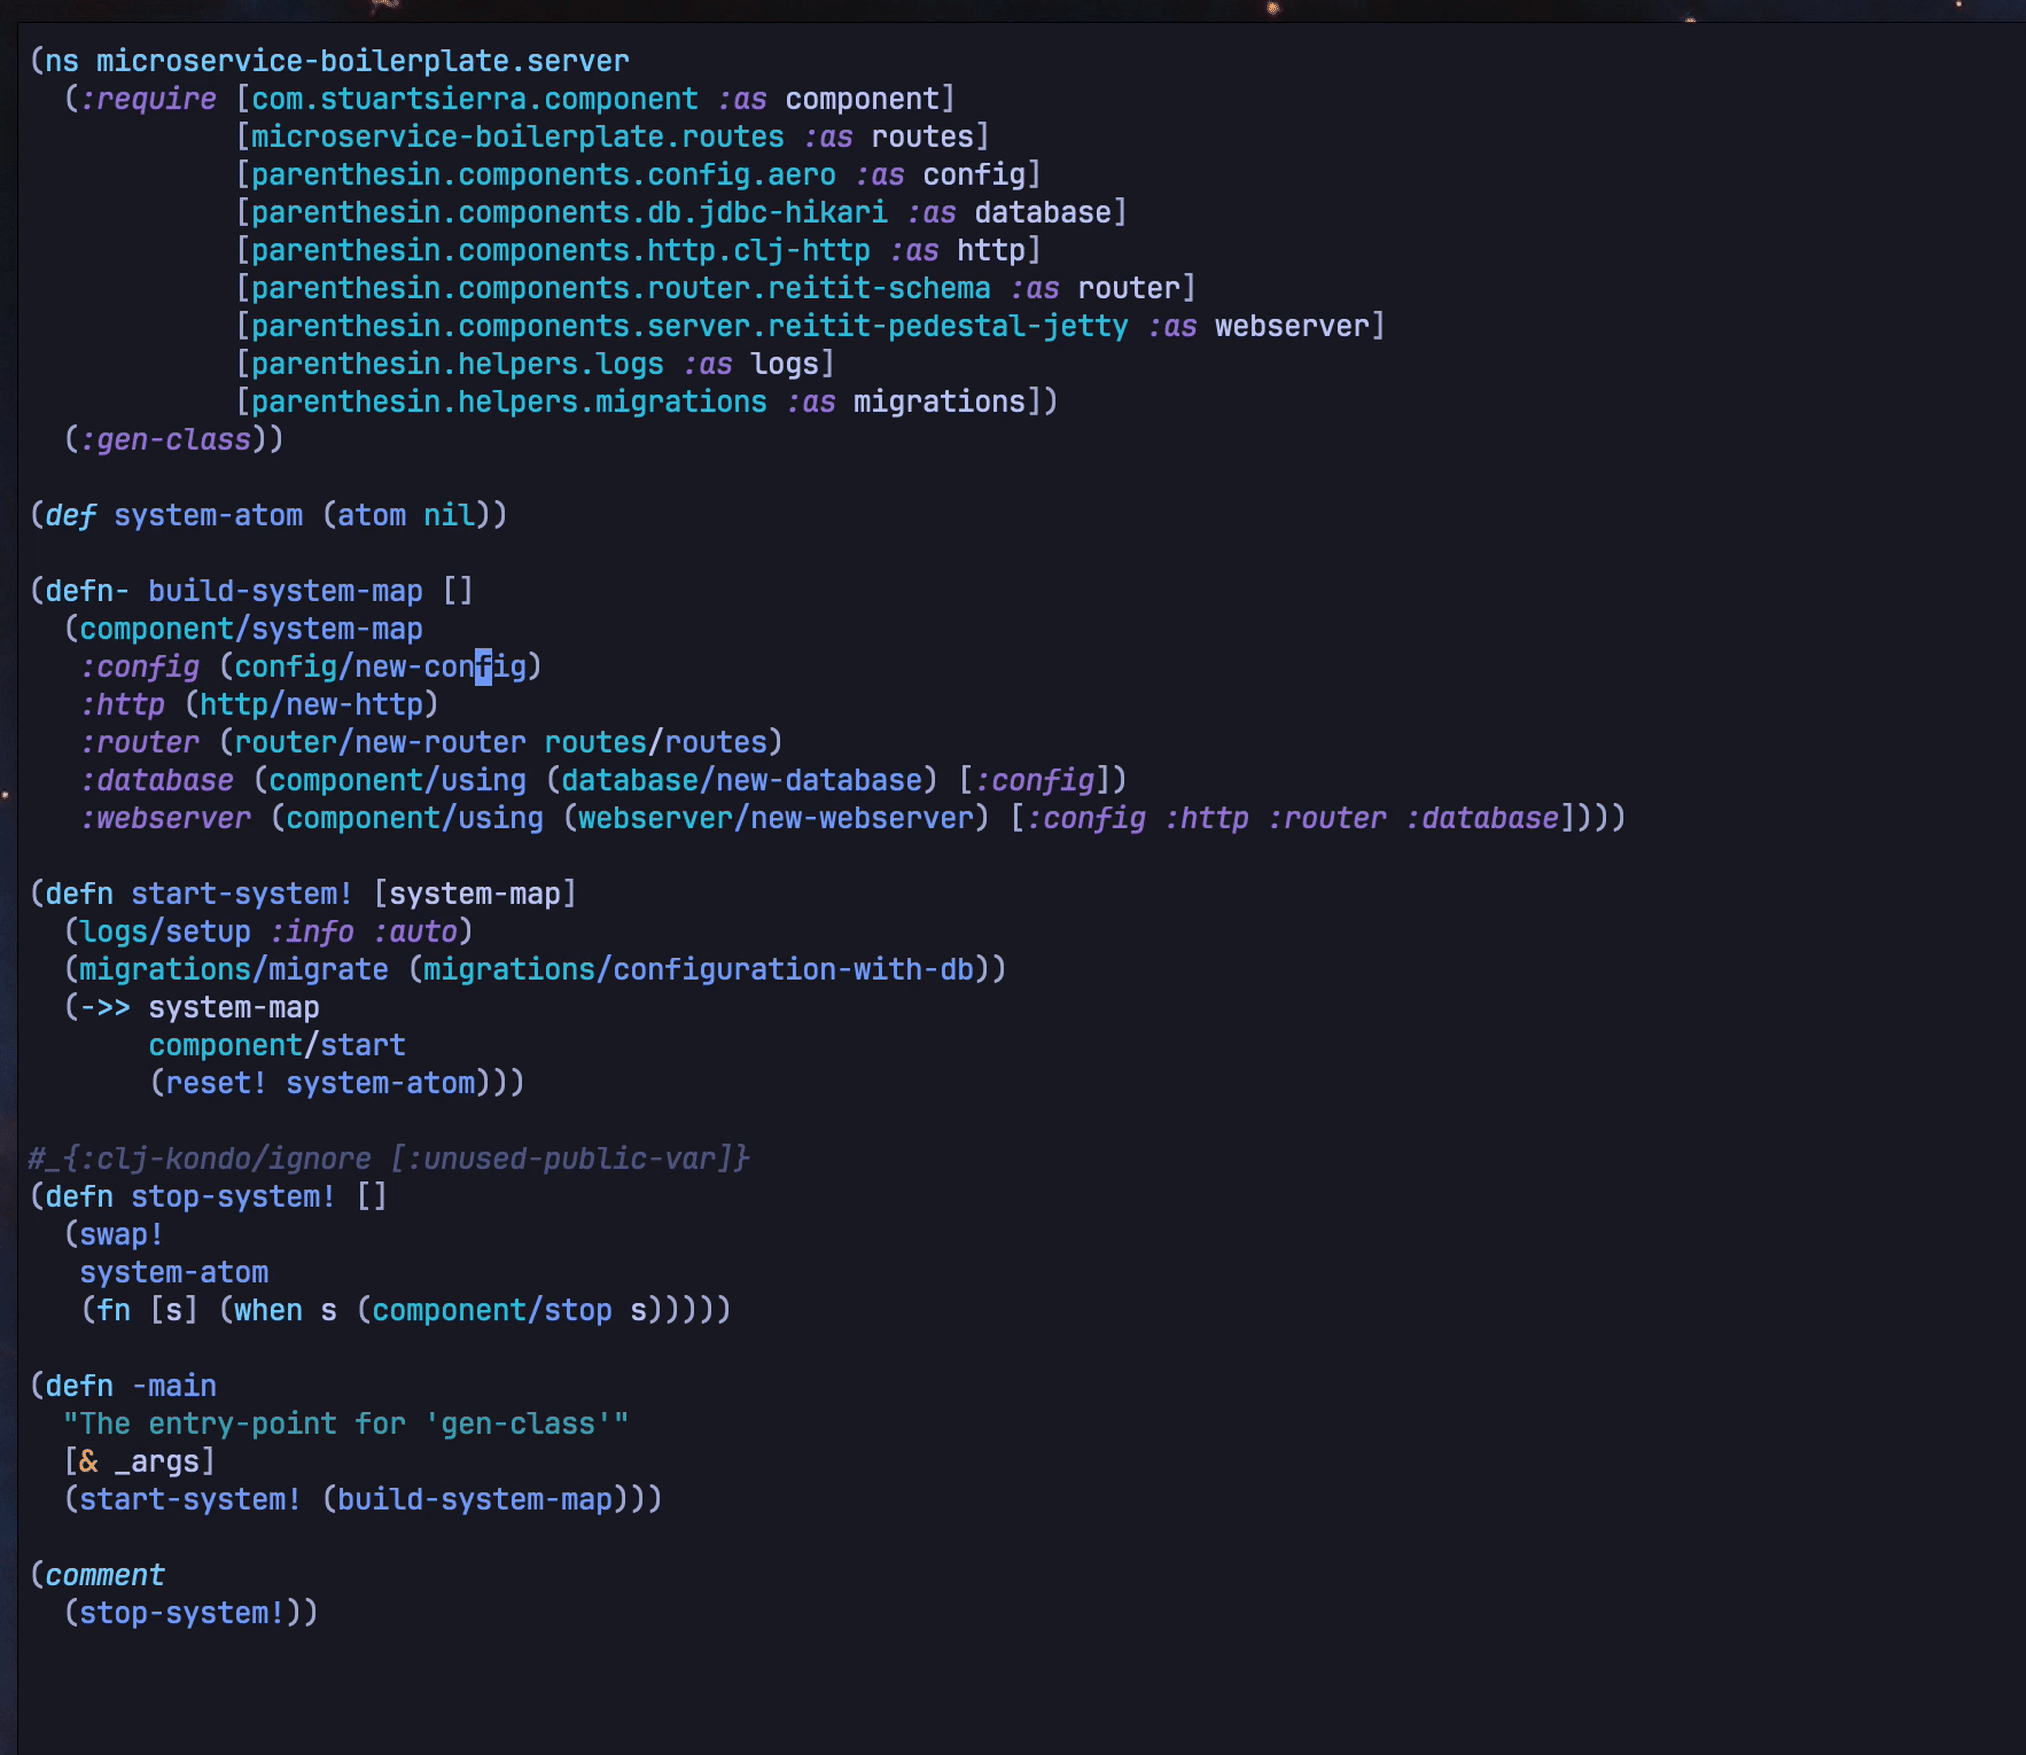2026x1755 pixels.
Task: Click stop-system! inside the comment form
Action: 182,1613
